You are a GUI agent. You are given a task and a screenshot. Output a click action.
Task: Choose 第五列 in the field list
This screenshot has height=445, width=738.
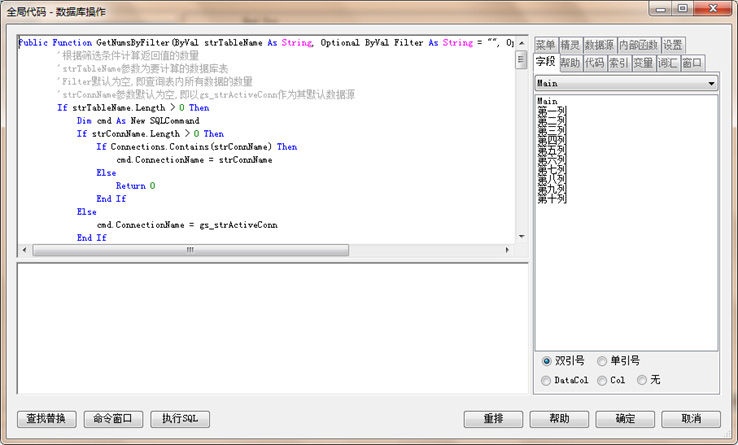pyautogui.click(x=552, y=150)
